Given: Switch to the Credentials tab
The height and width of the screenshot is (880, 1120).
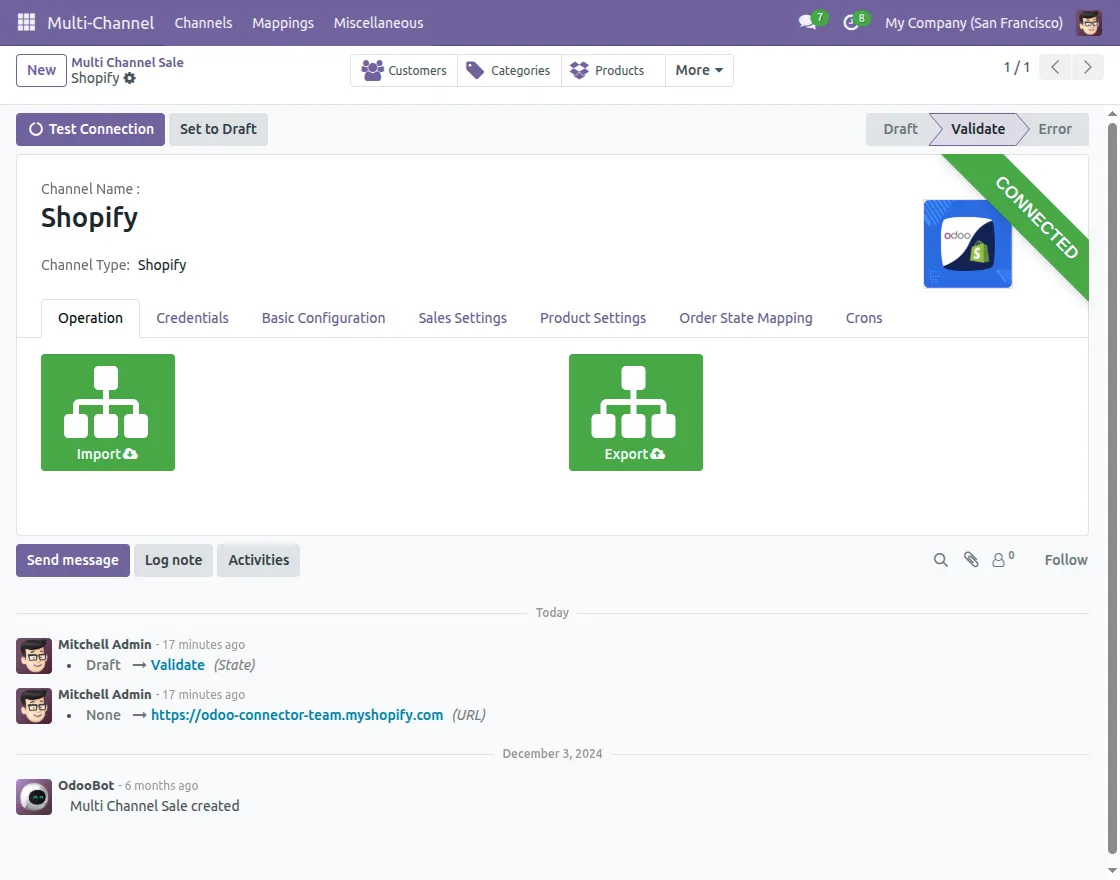Looking at the screenshot, I should click(192, 318).
